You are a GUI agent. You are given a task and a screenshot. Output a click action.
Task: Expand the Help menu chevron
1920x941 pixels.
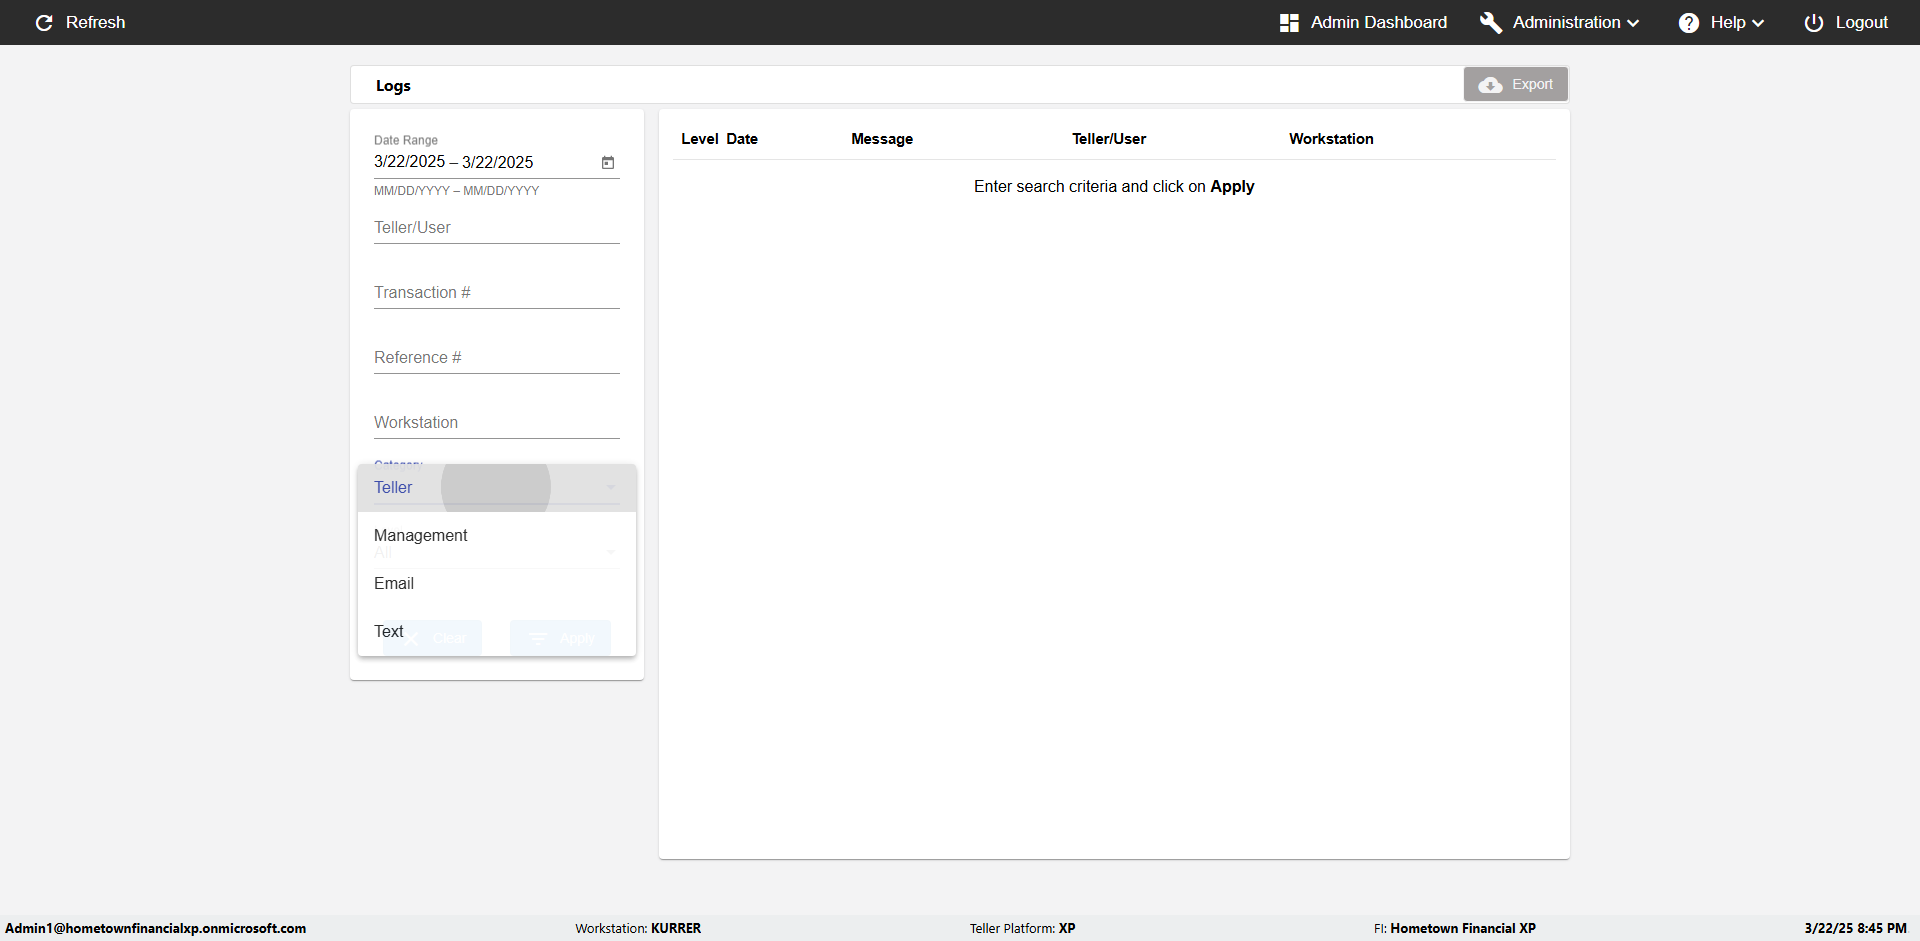pos(1758,23)
